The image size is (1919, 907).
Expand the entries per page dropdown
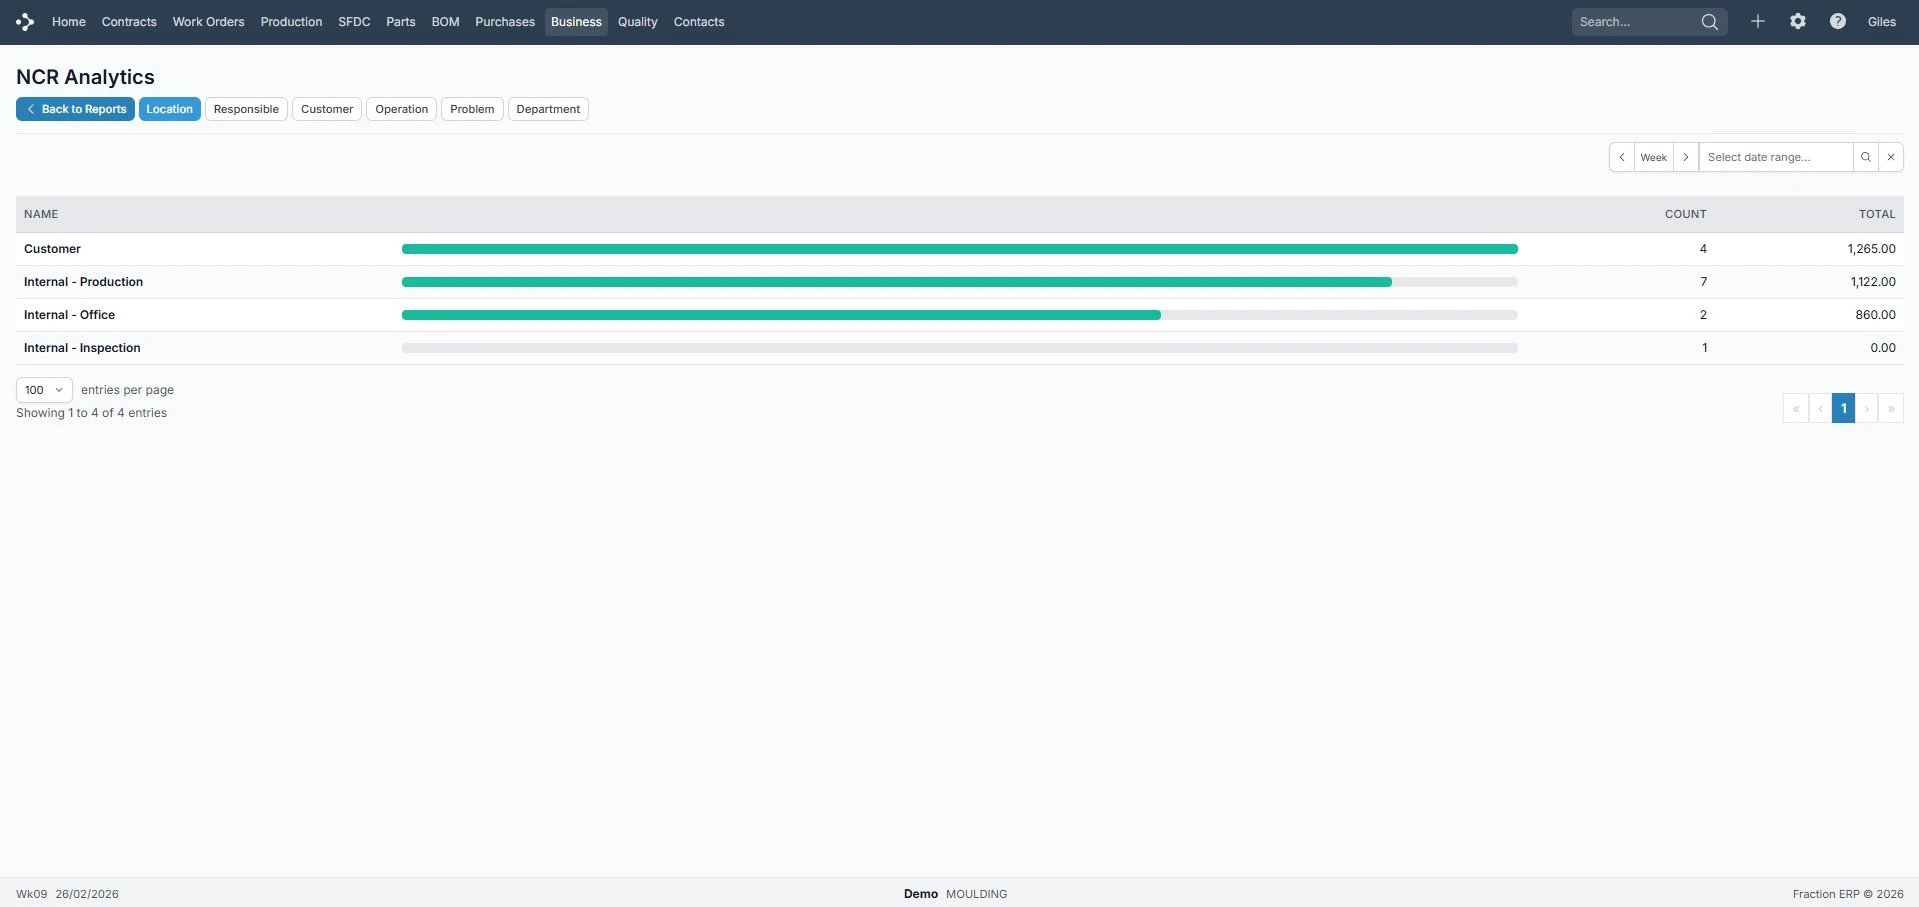(44, 390)
